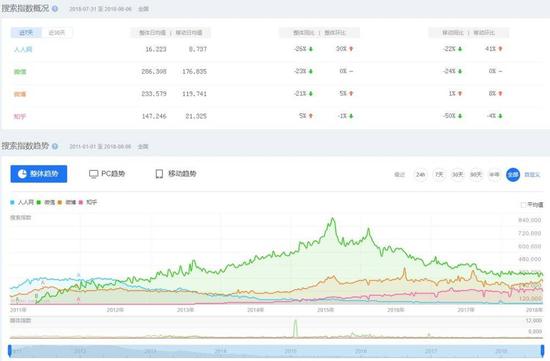The width and height of the screenshot is (550, 361).
Task: Click right handle of timeline range slider
Action: click(542, 351)
